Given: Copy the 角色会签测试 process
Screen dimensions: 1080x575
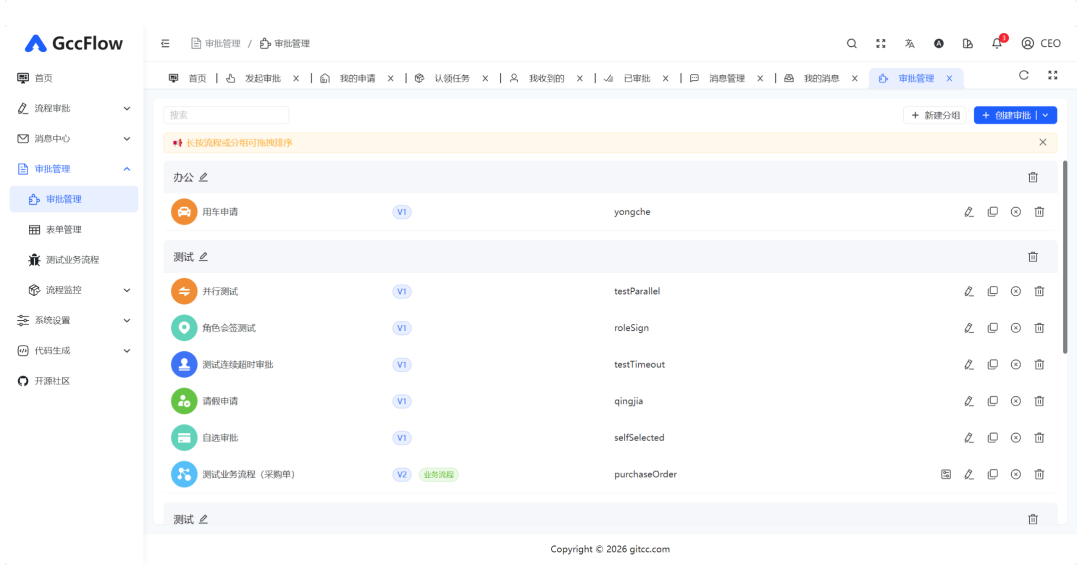Looking at the screenshot, I should 993,328.
